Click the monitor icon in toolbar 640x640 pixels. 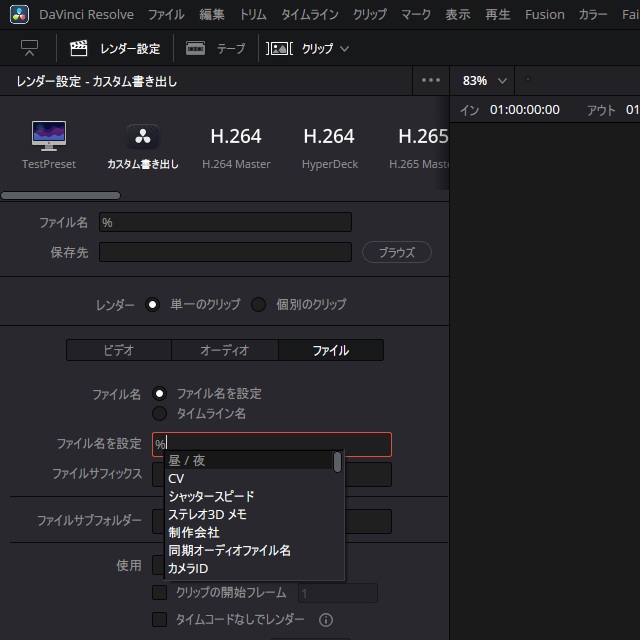click(29, 48)
